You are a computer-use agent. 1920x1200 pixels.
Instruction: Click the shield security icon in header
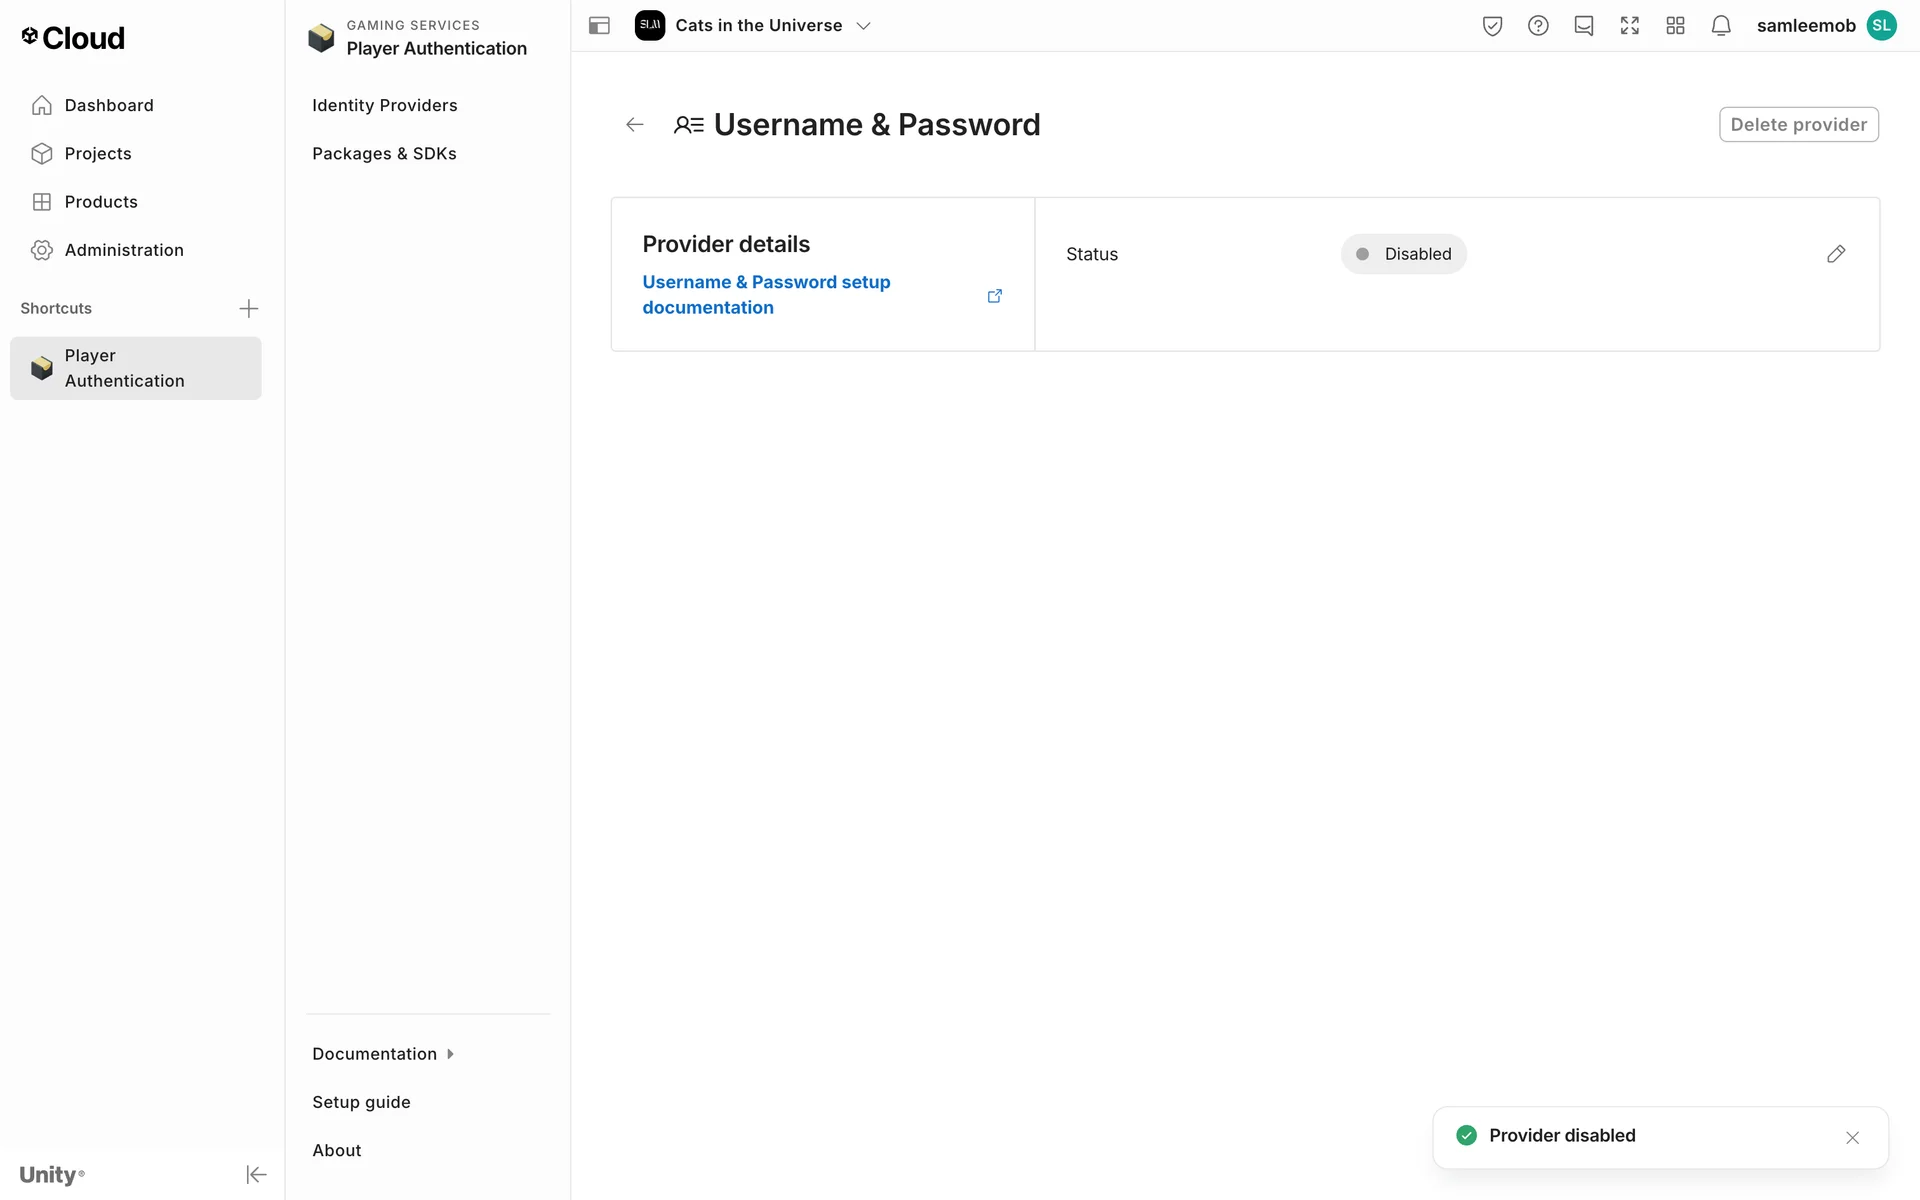(x=1492, y=26)
